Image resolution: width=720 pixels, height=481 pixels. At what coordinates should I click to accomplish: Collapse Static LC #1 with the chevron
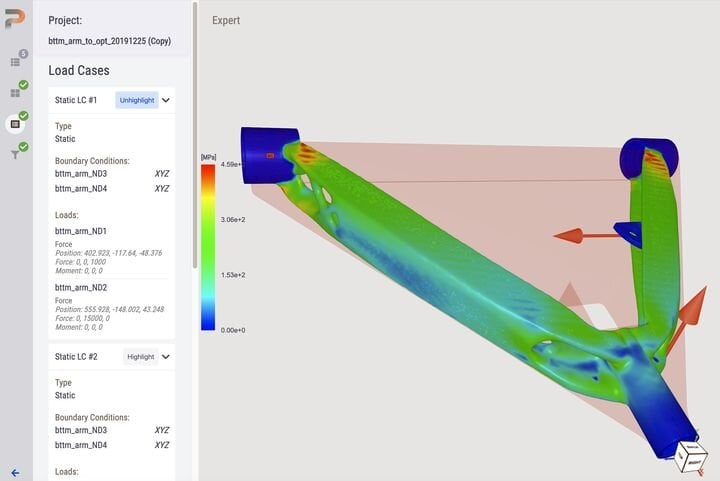tap(166, 100)
